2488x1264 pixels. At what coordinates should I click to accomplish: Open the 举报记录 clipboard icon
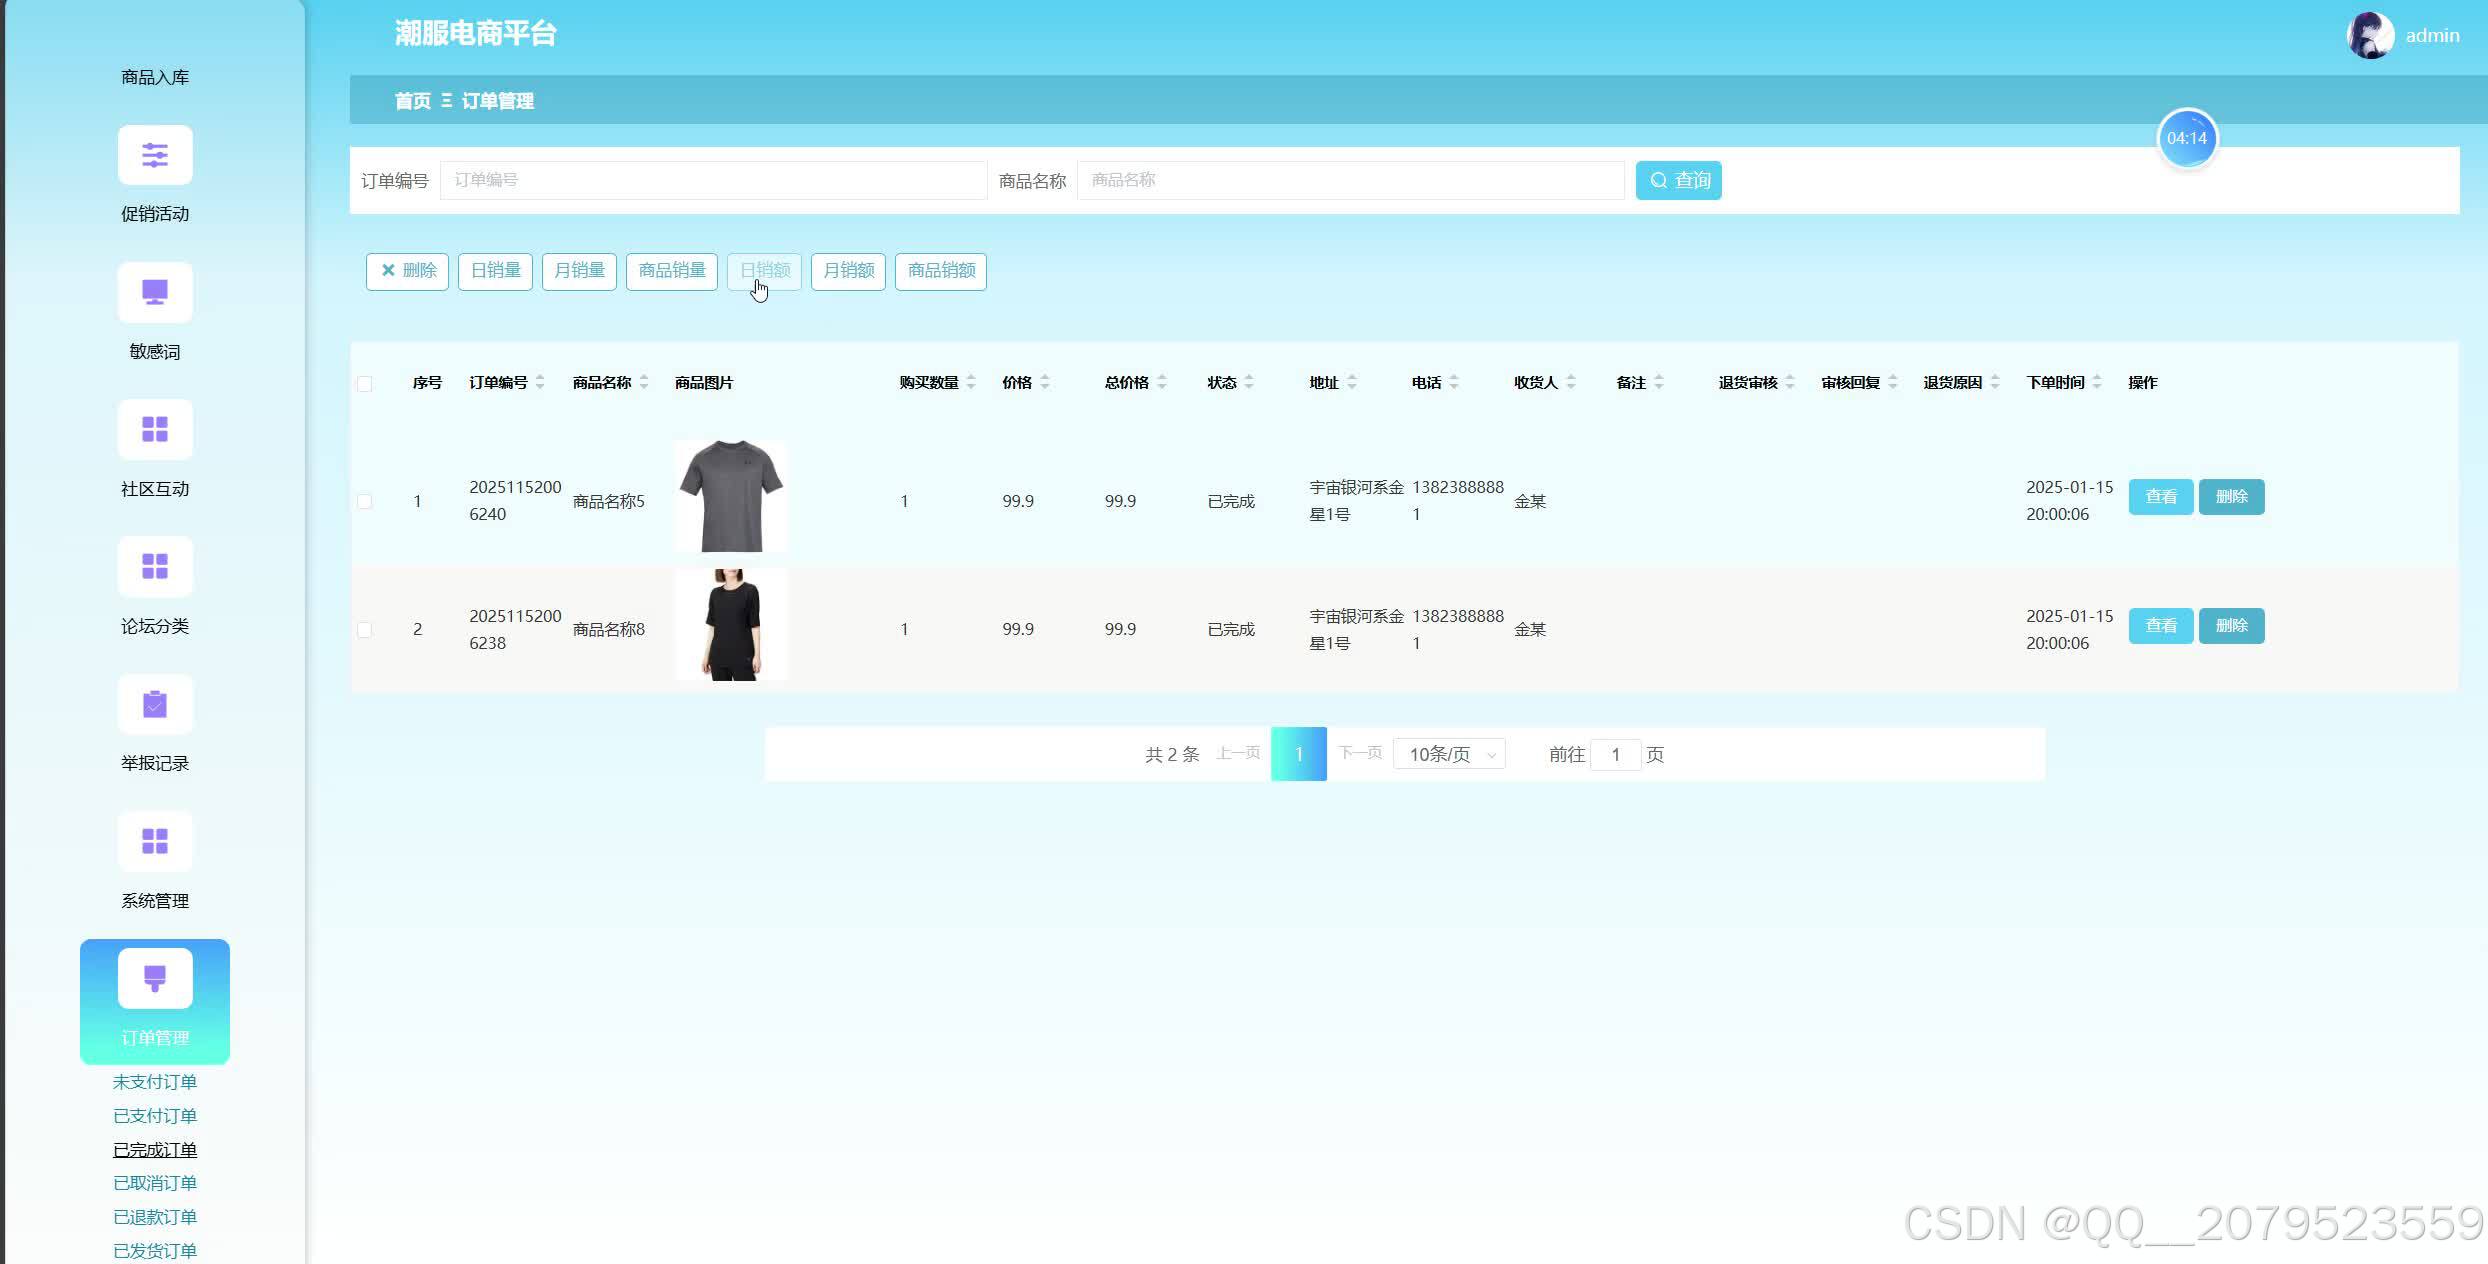[x=155, y=705]
